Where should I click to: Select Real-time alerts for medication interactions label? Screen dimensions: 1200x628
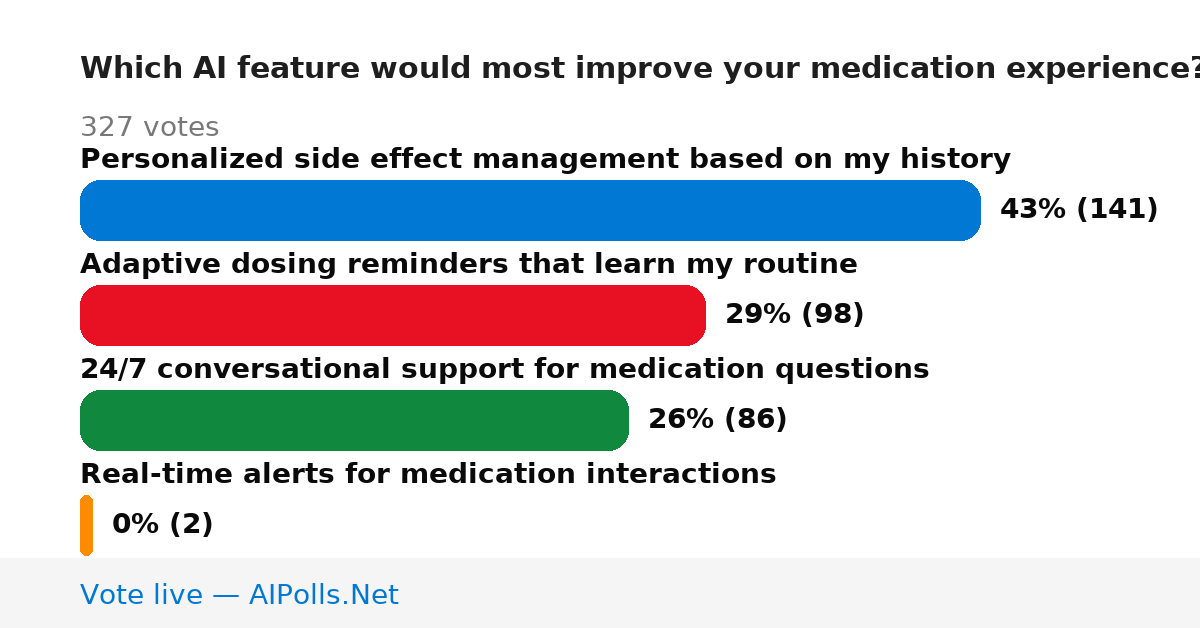pos(428,474)
